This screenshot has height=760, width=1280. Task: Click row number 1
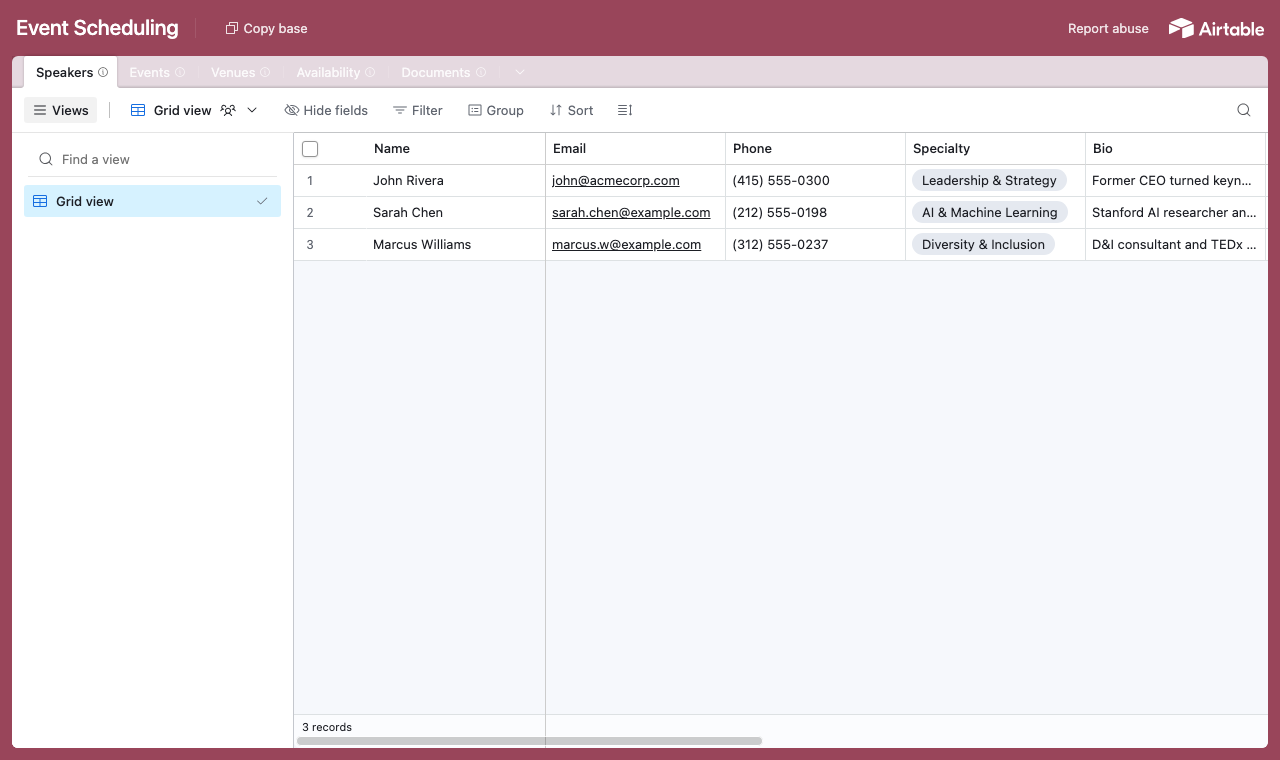[310, 181]
